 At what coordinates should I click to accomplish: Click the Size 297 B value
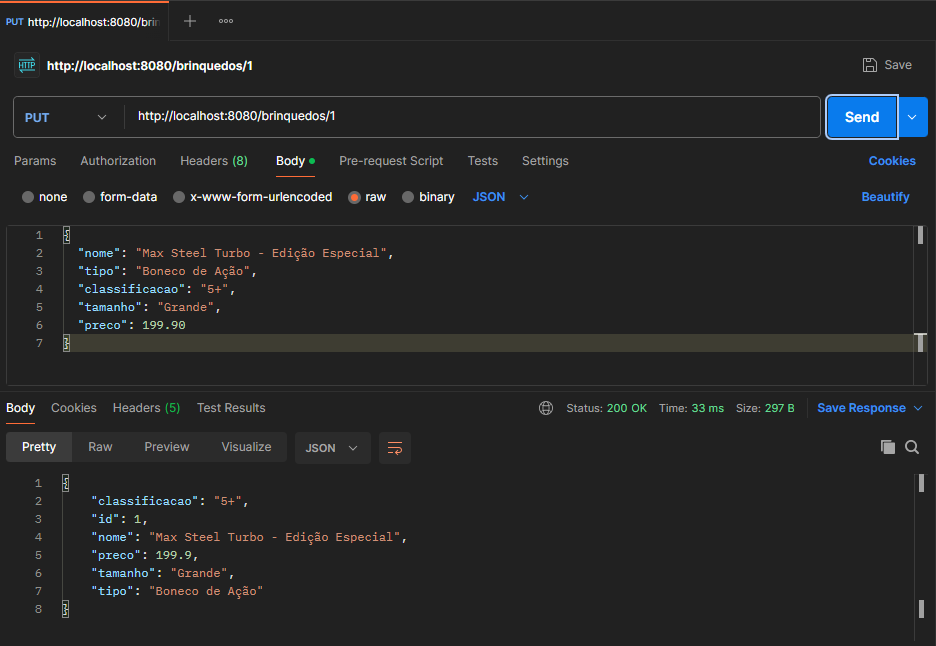tap(780, 408)
